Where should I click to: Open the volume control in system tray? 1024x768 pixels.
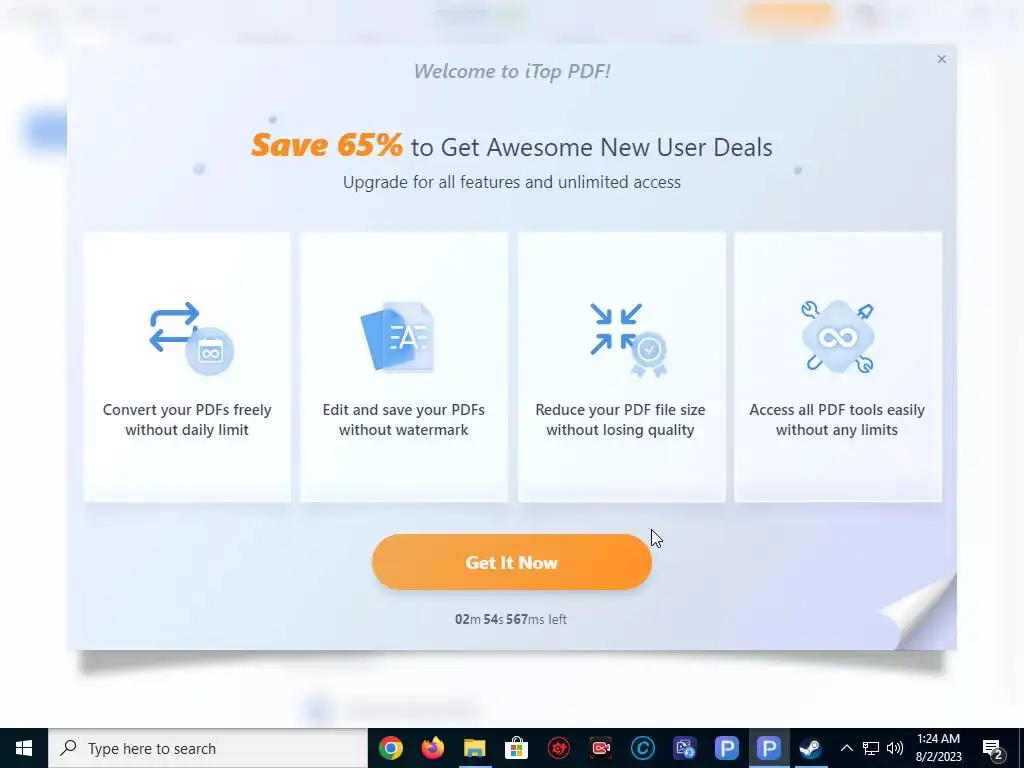coord(895,748)
